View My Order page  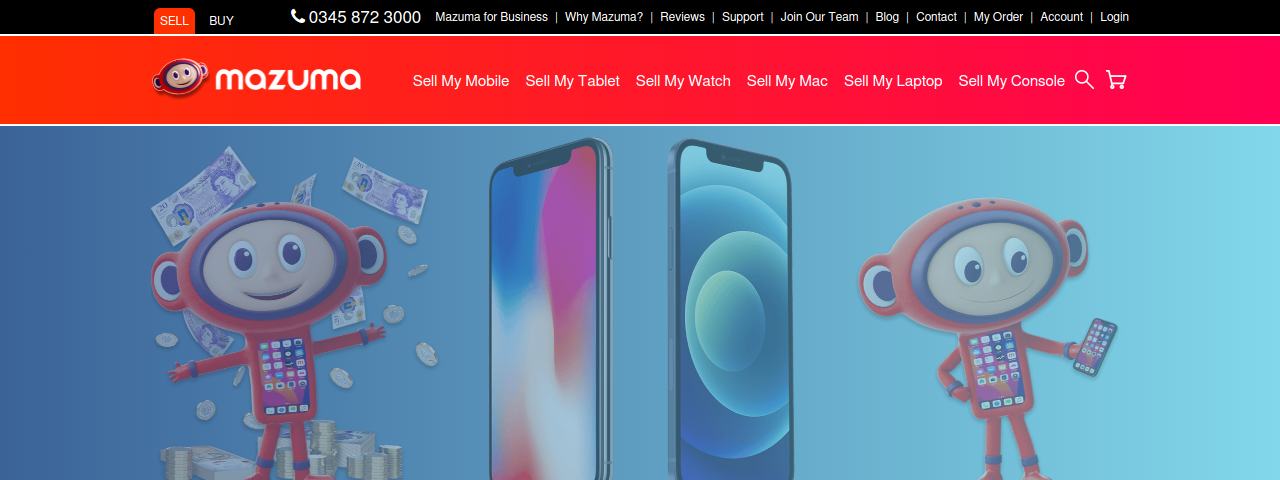[998, 17]
